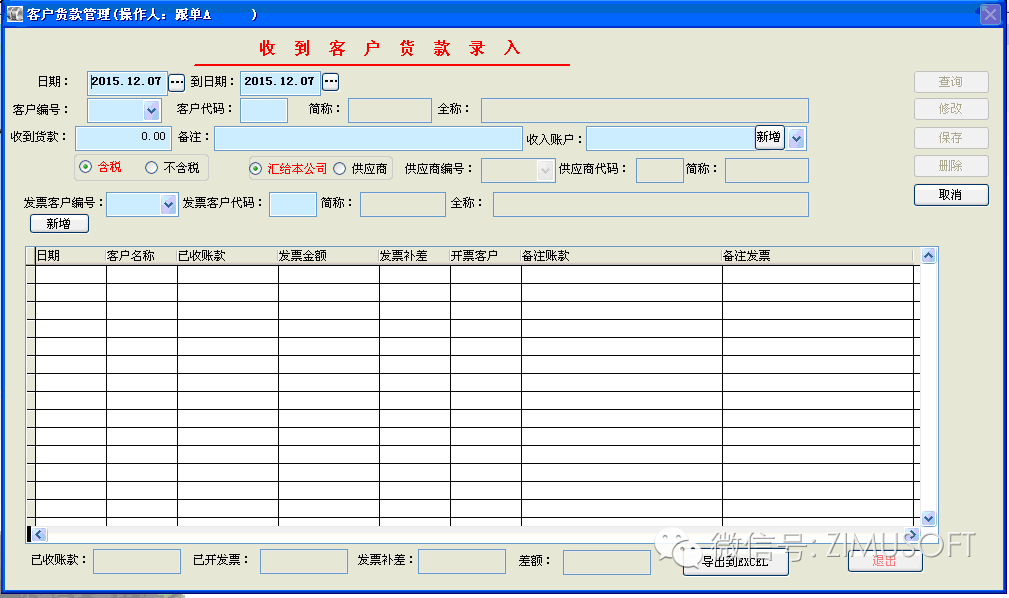Click the scroll down arrow of table
The height and width of the screenshot is (598, 1009).
pyautogui.click(x=928, y=519)
